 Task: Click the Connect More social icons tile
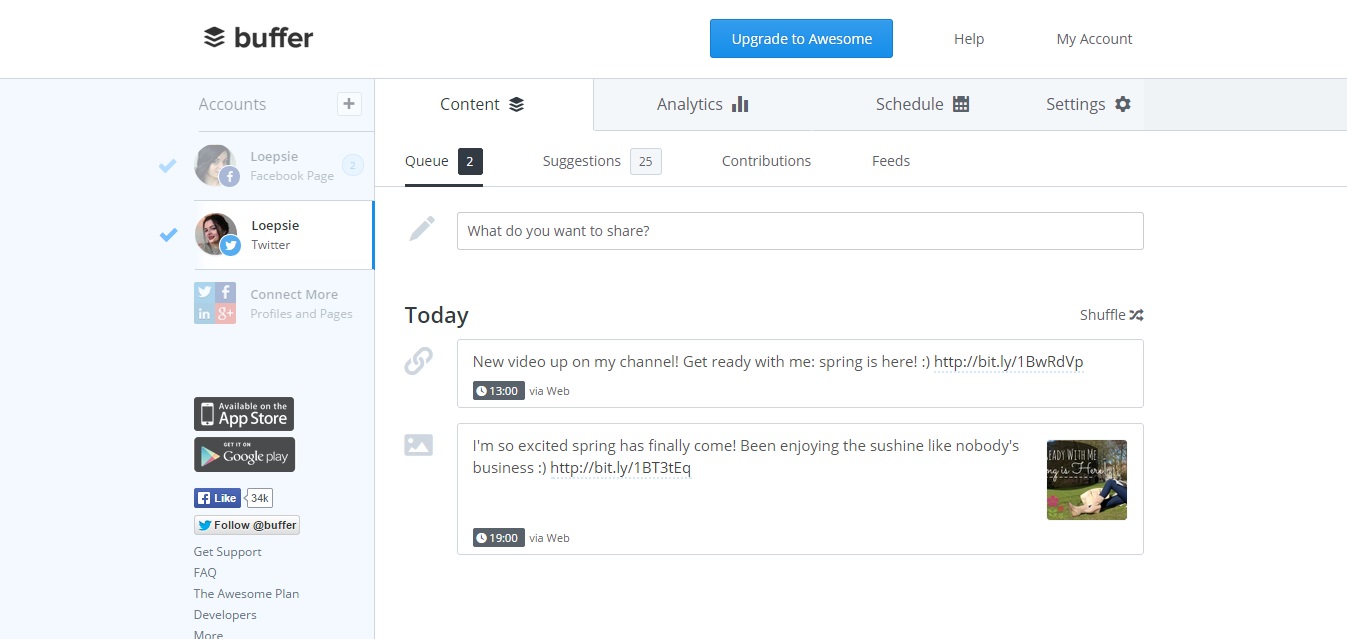tap(215, 302)
